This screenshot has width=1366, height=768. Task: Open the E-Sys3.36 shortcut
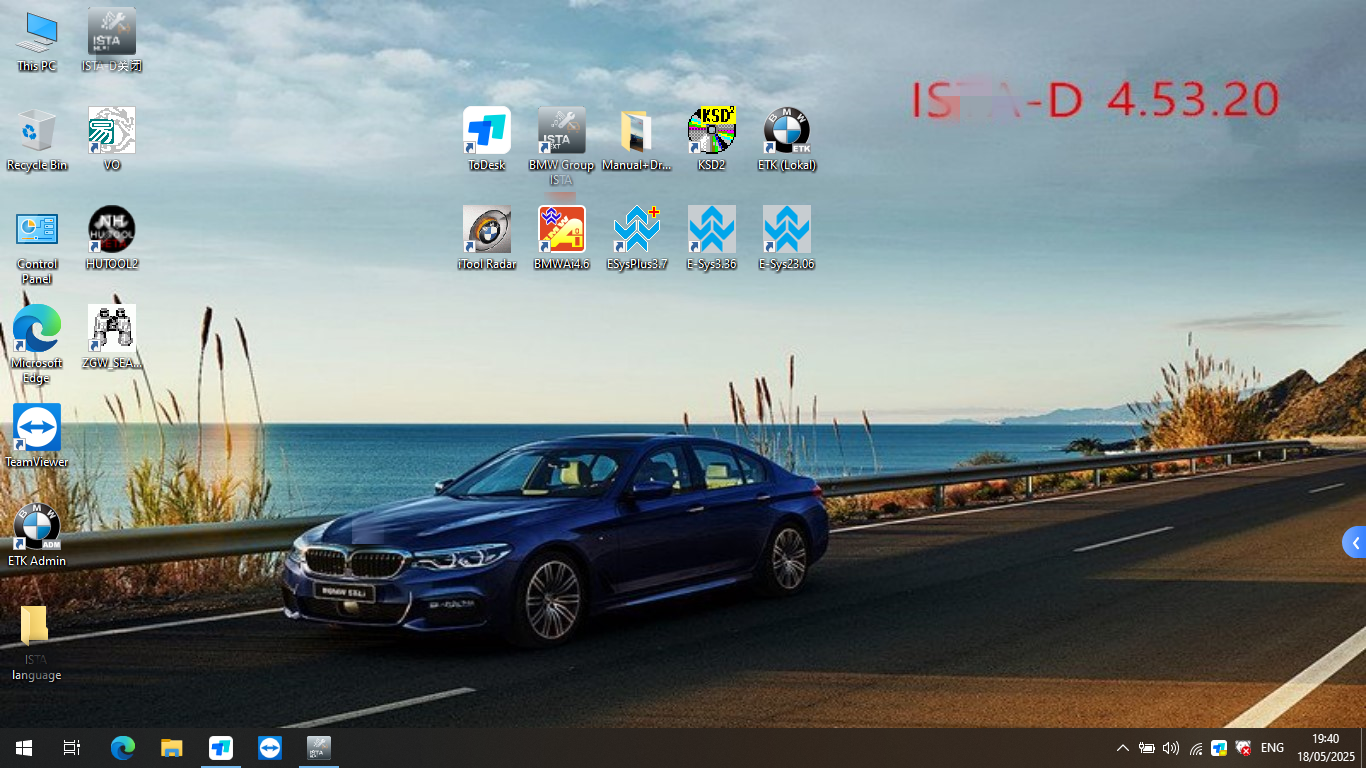(711, 230)
